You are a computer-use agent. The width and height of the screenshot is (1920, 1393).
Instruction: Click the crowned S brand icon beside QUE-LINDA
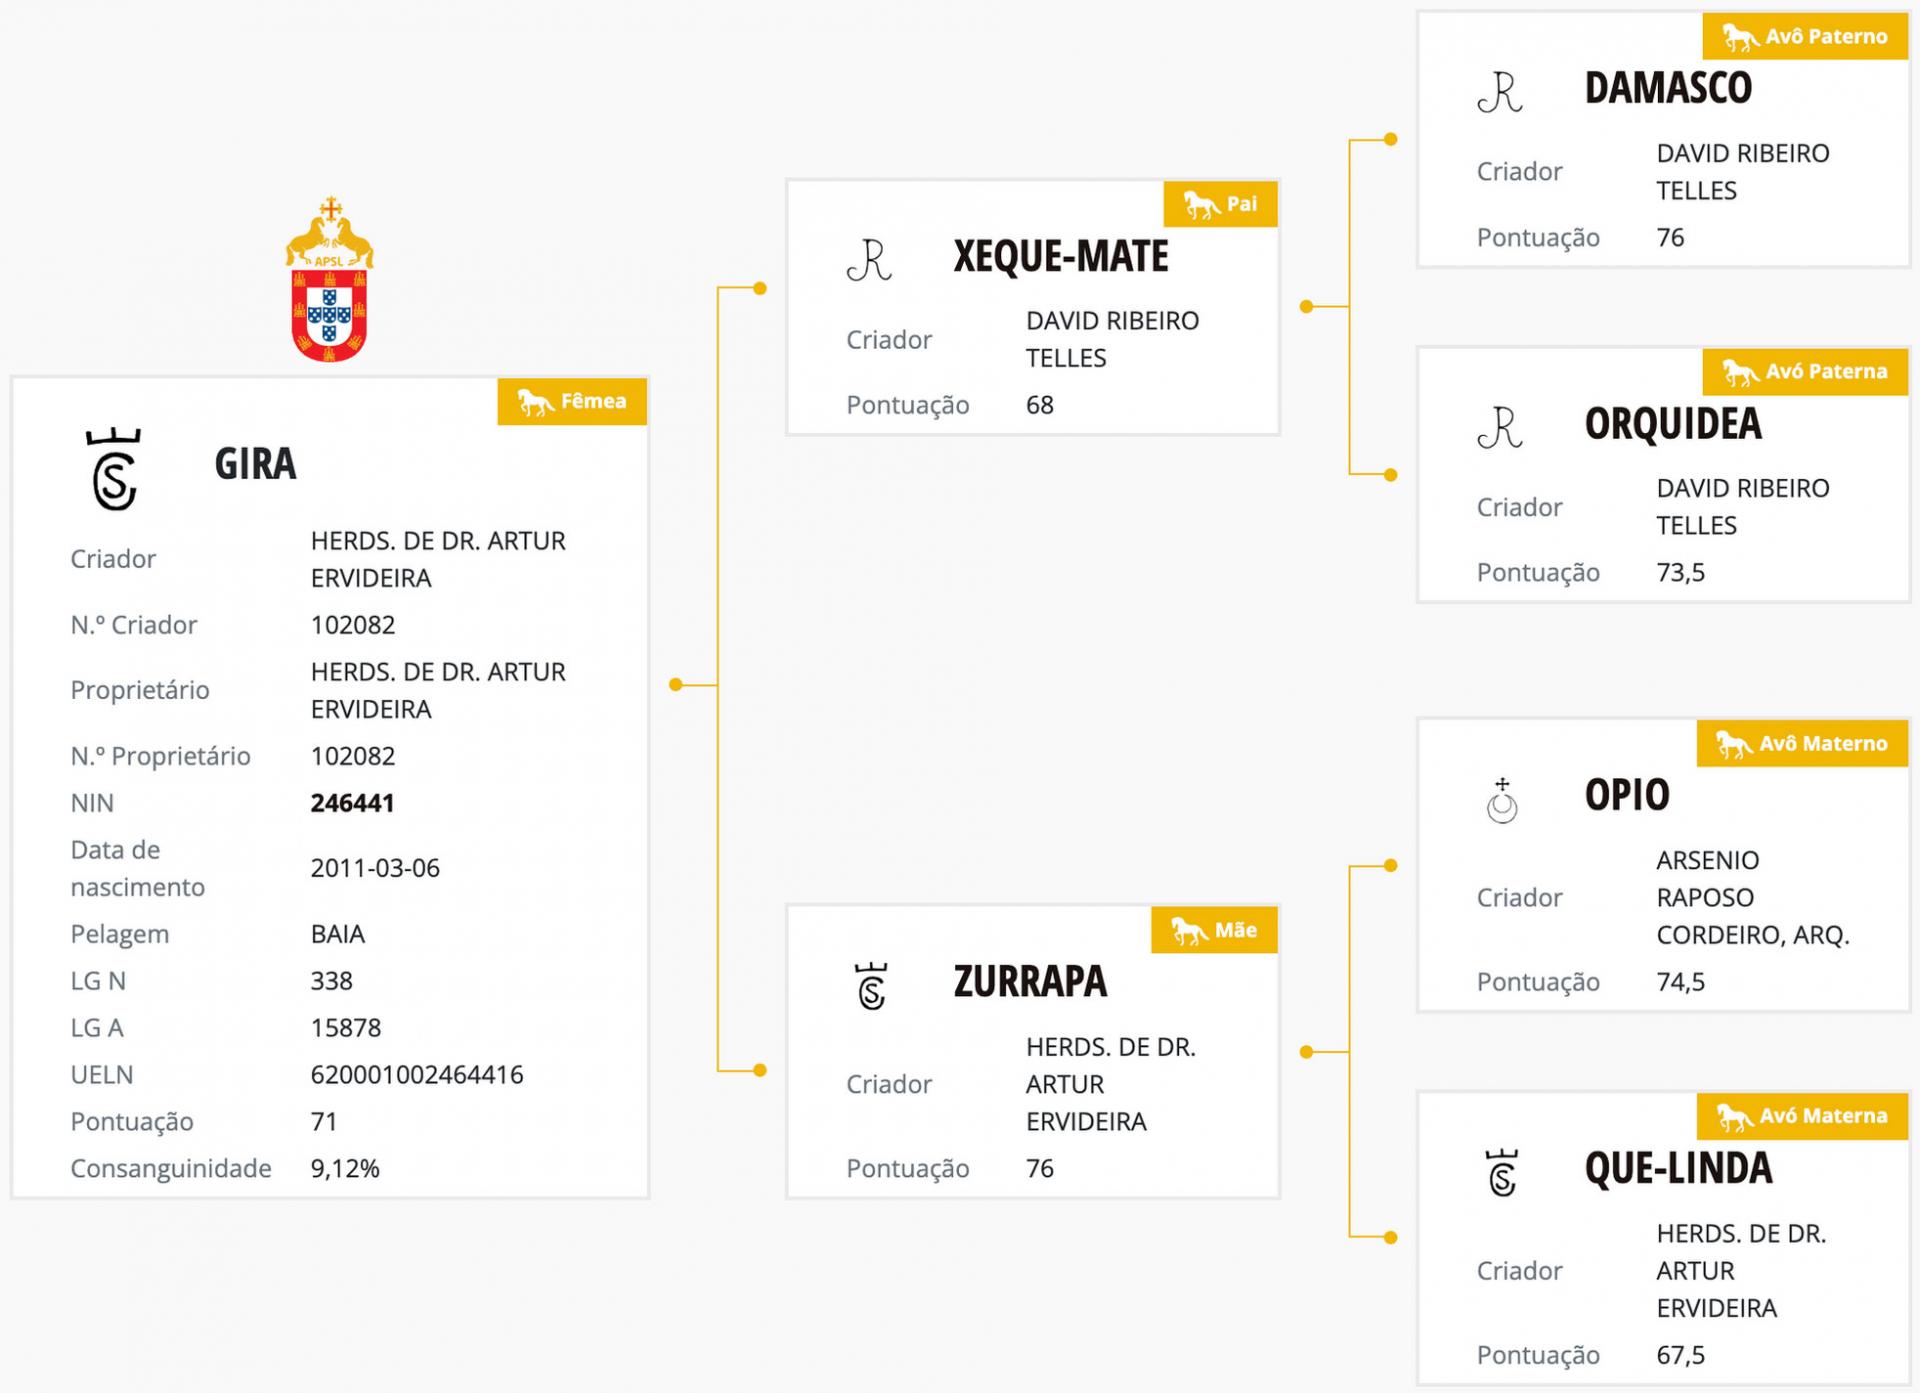tap(1502, 1173)
